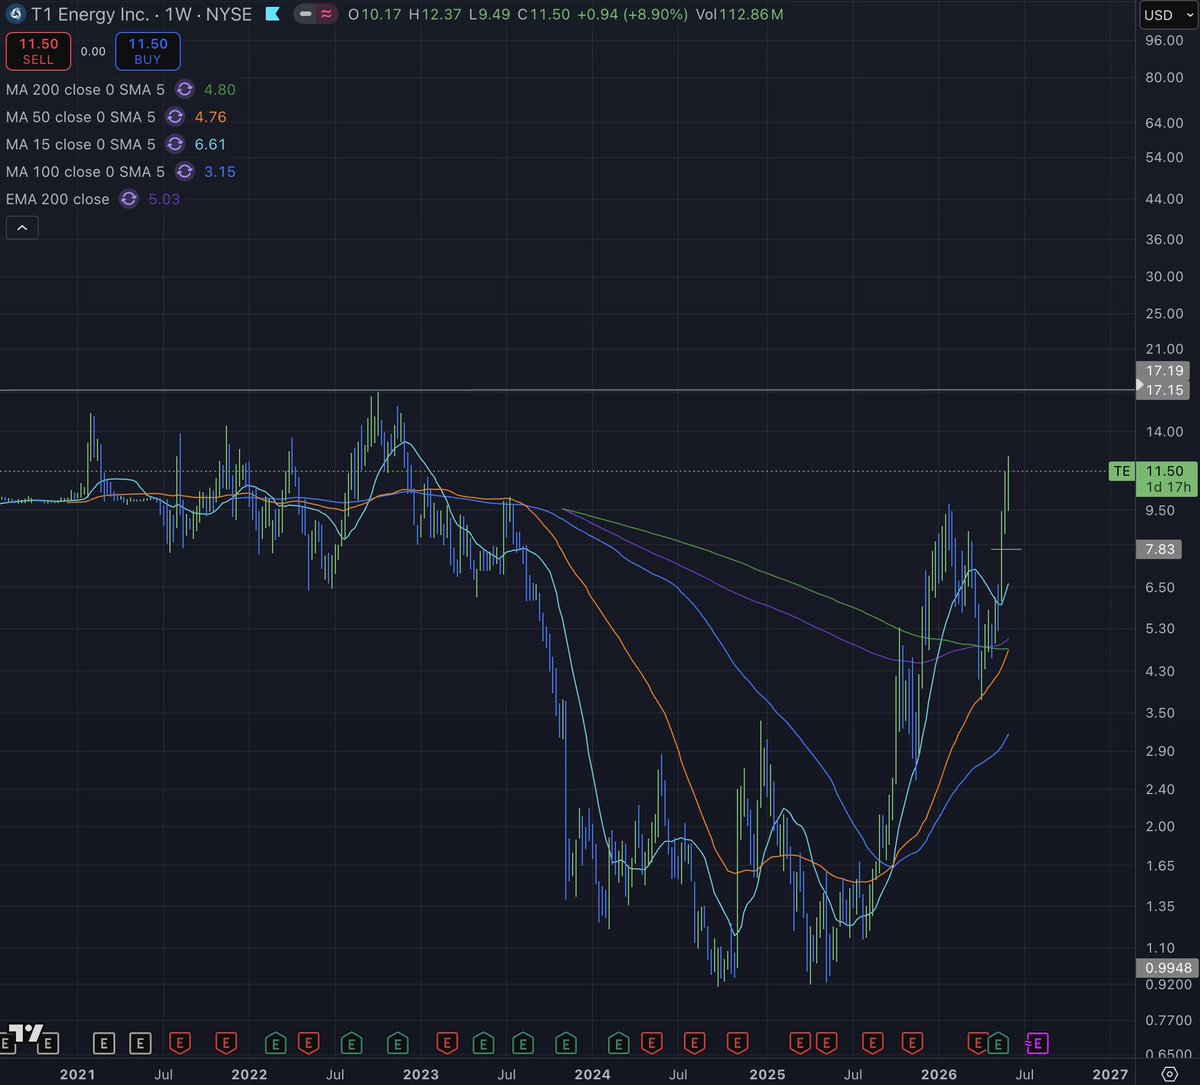The height and width of the screenshot is (1085, 1200).
Task: Click the cyan MA 15 value 6.61
Action: 211,144
